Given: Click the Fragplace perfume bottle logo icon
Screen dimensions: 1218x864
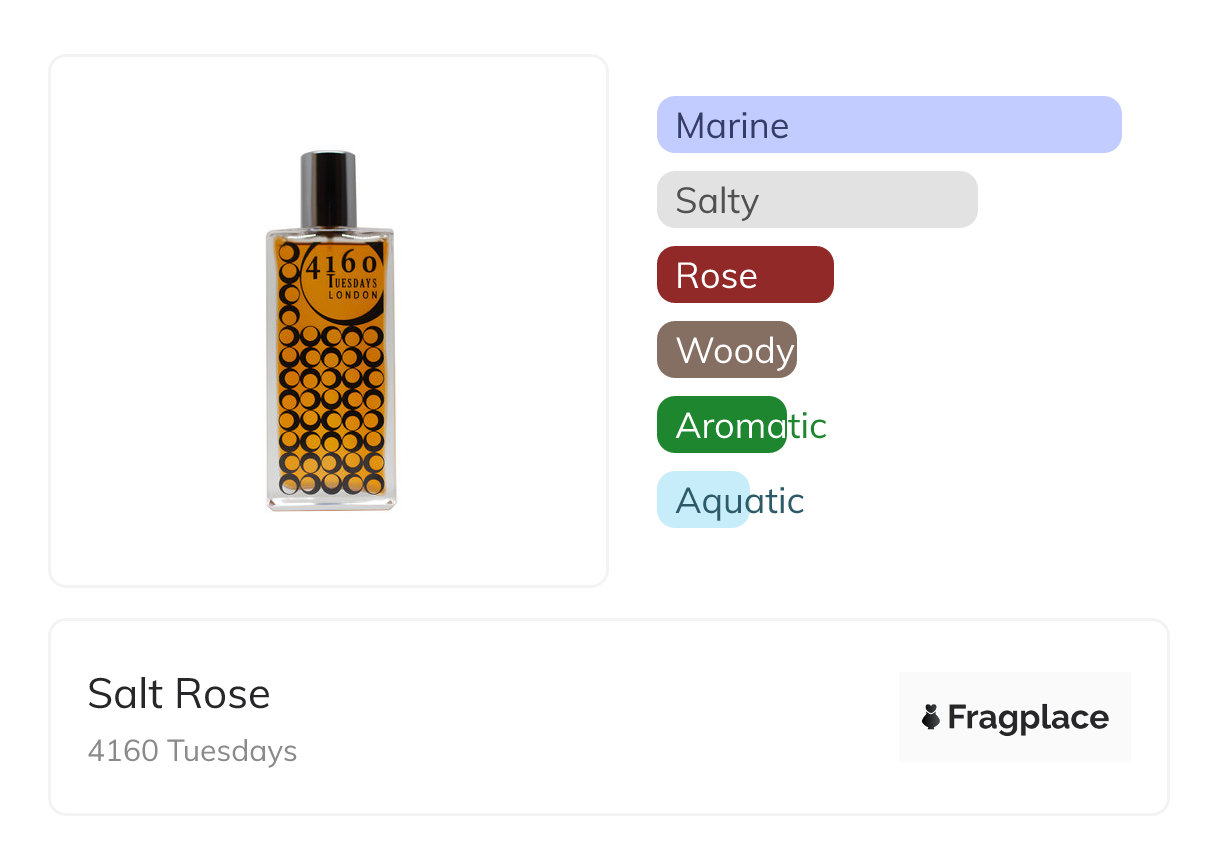Looking at the screenshot, I should tap(931, 717).
